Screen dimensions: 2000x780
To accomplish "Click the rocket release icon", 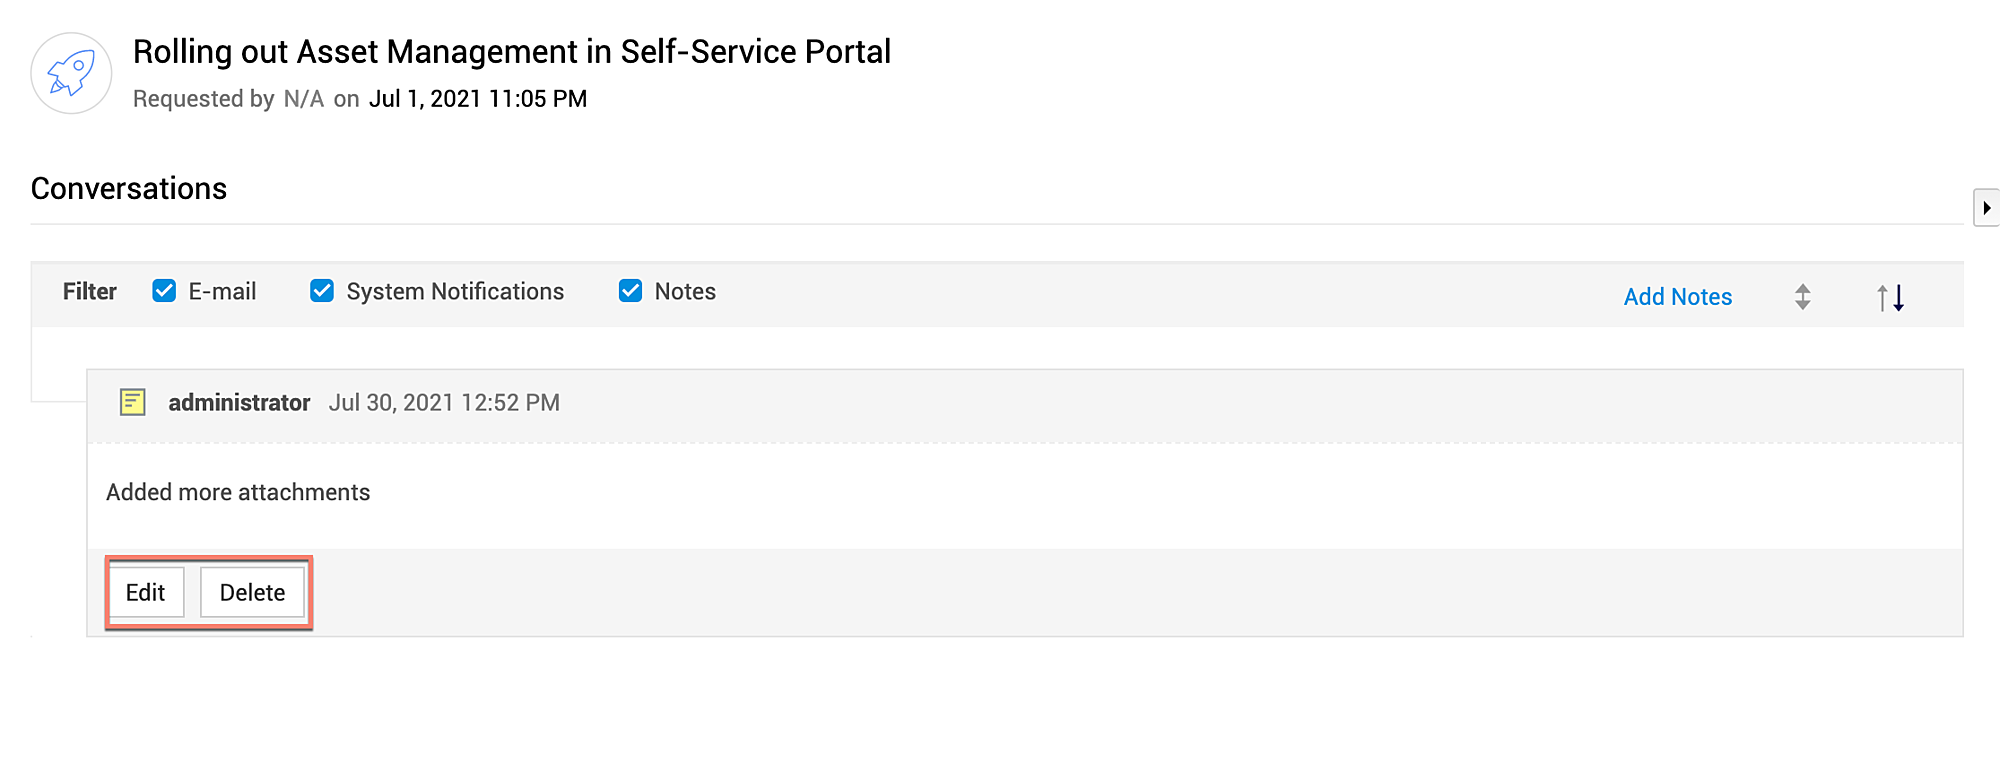I will click(71, 73).
